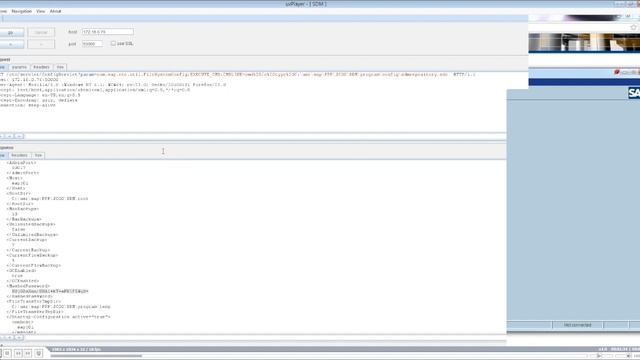Switch to the response headers tab
This screenshot has height=360, width=640.
[19, 156]
